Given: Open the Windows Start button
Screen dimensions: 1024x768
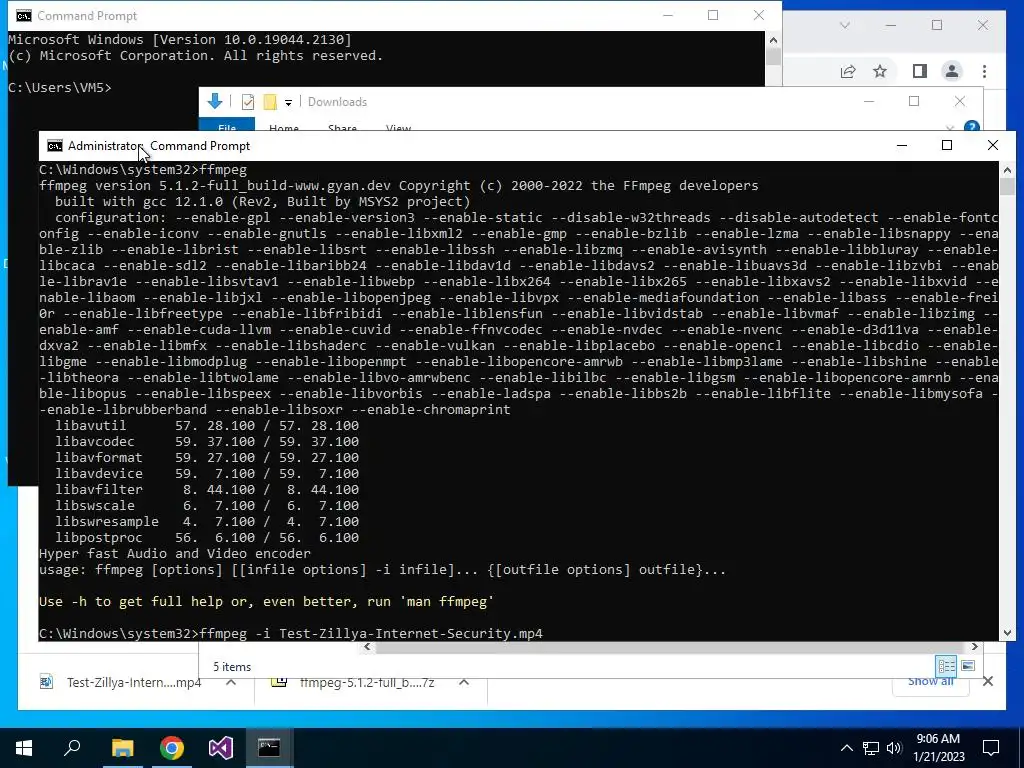Looking at the screenshot, I should [24, 748].
